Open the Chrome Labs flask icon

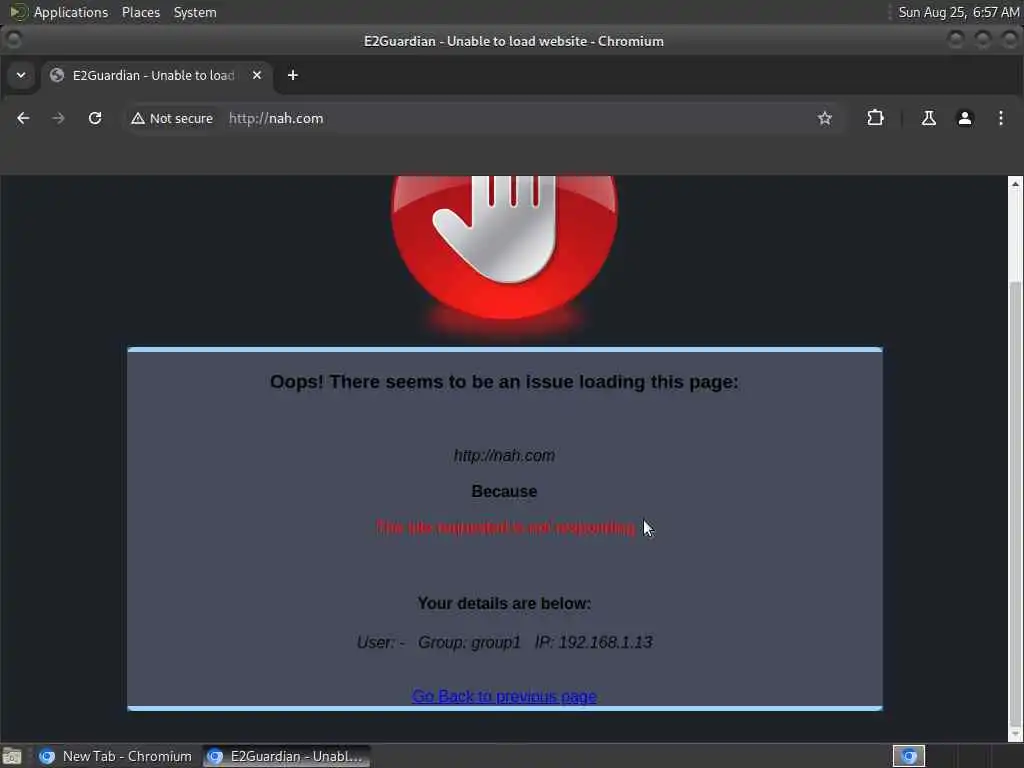coord(928,118)
